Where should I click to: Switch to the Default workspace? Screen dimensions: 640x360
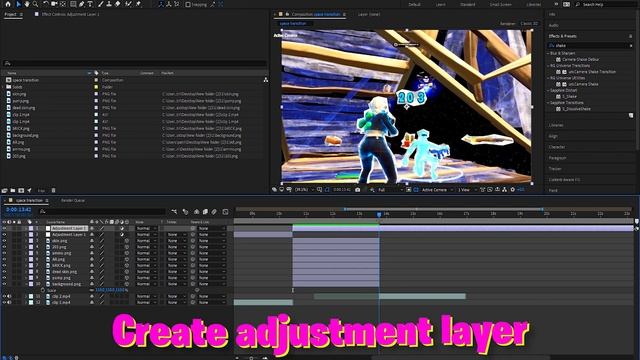coord(414,4)
